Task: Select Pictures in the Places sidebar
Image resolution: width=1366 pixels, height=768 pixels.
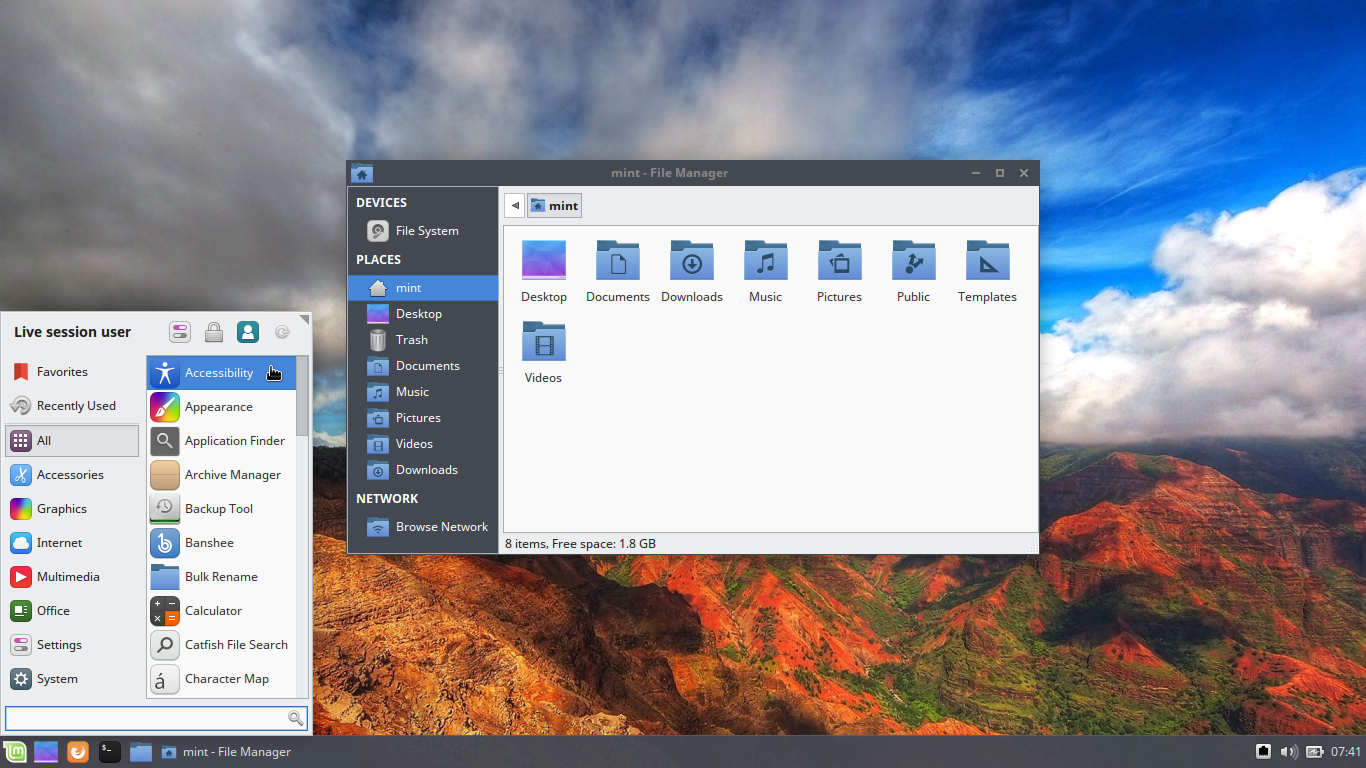Action: [x=423, y=418]
